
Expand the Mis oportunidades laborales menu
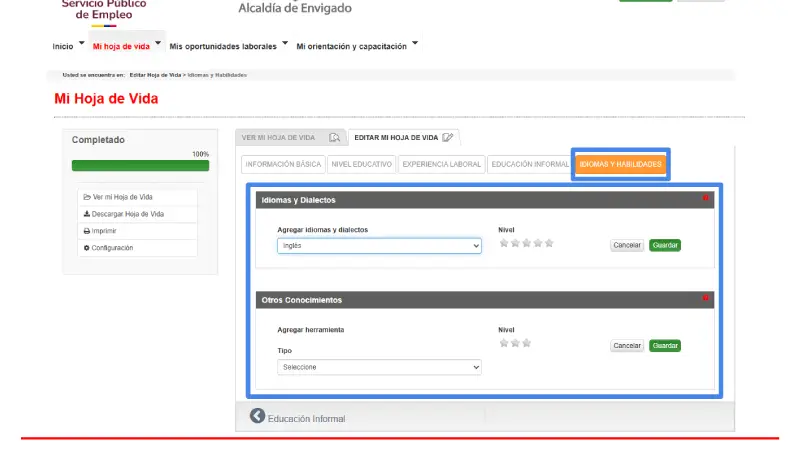(x=228, y=46)
